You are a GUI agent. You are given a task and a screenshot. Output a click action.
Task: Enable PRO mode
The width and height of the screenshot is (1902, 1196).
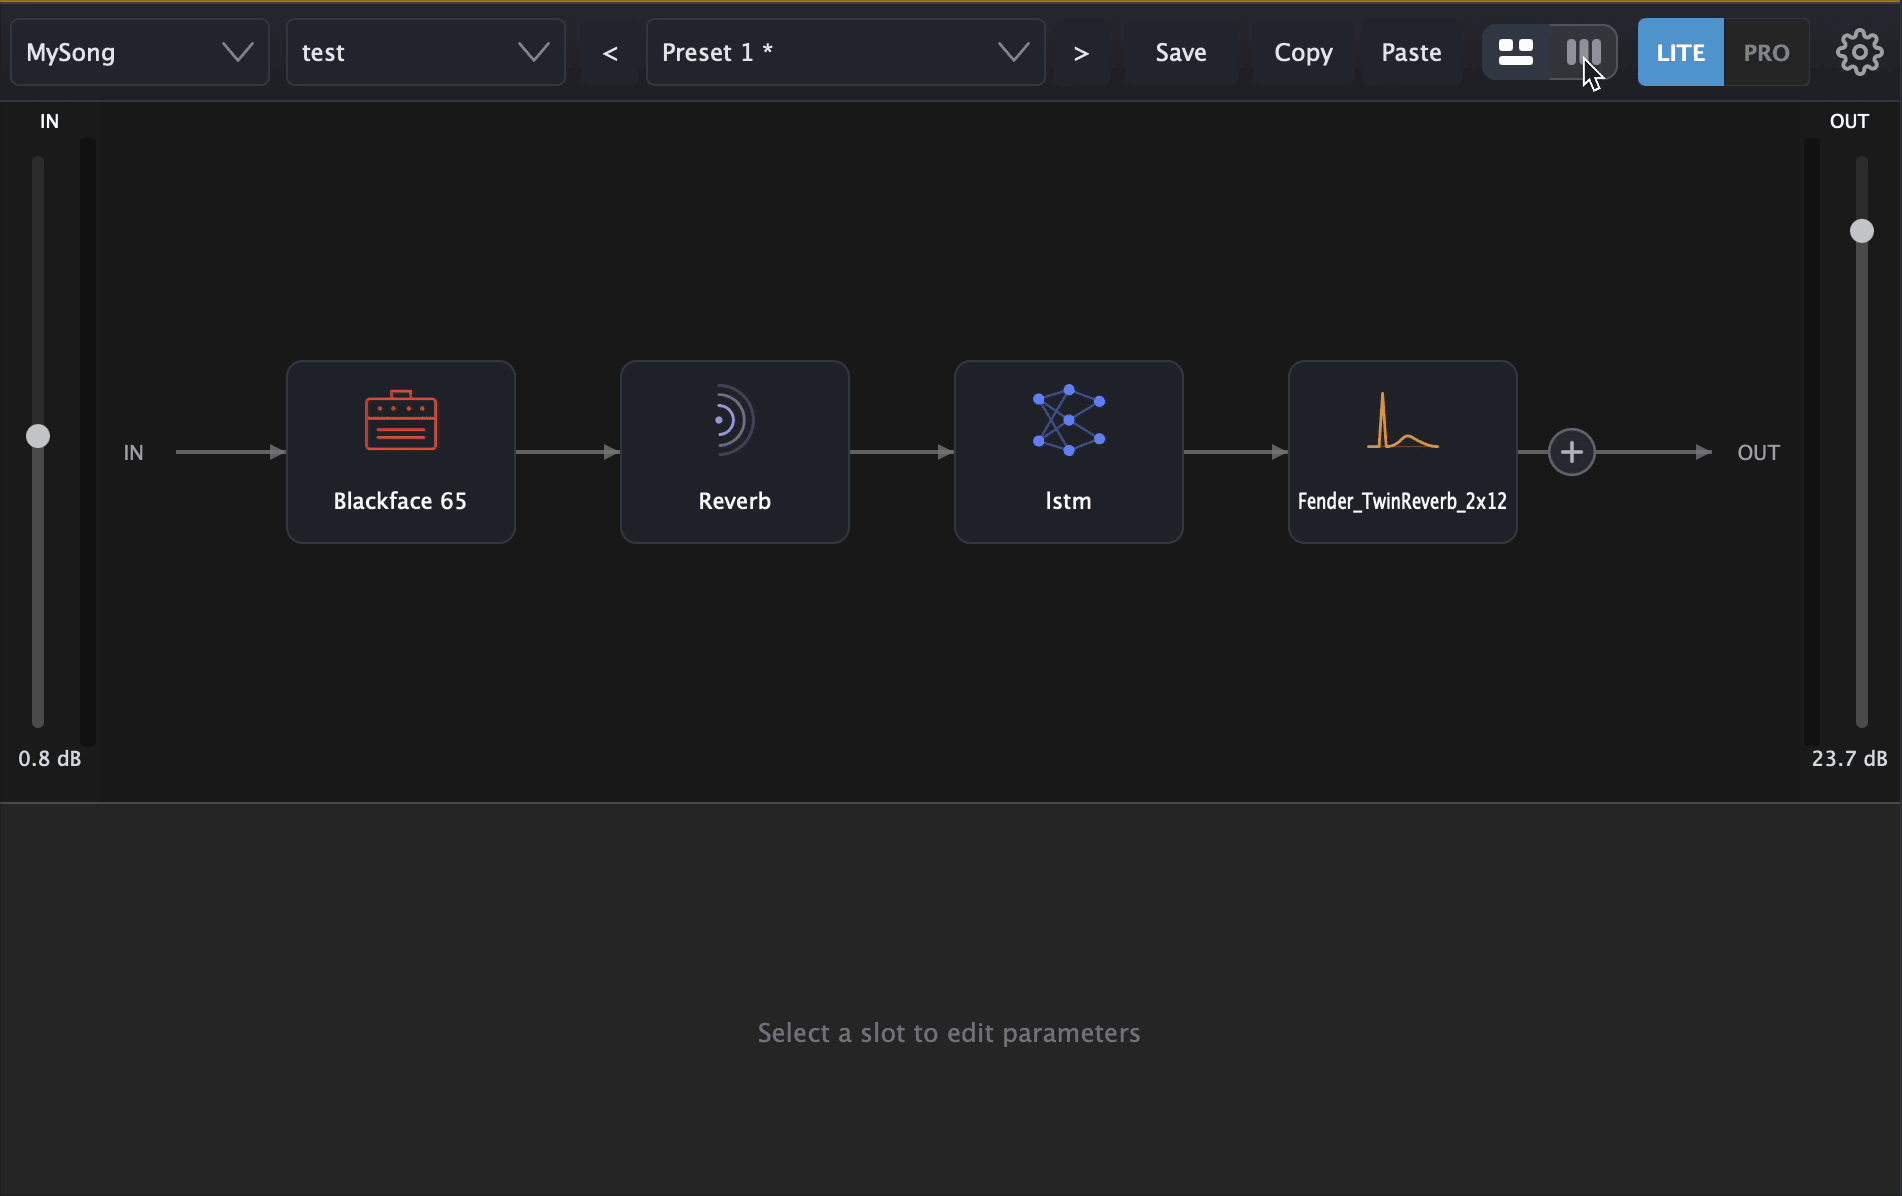[x=1767, y=52]
